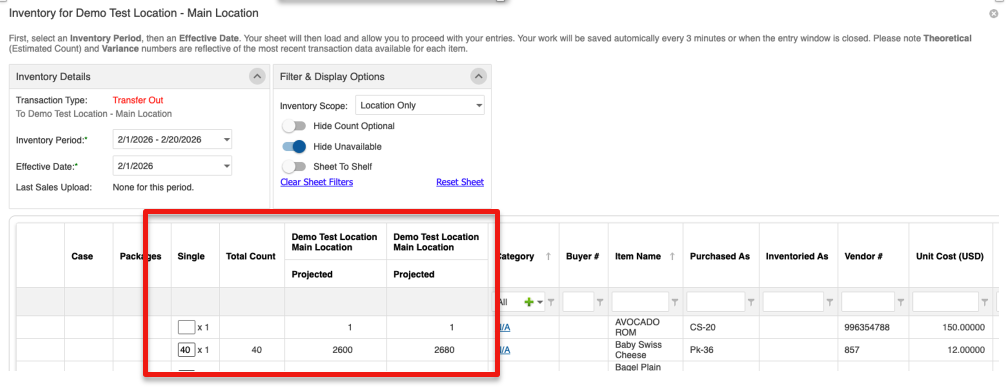1008x387 pixels.
Task: Click the Unit Cost filter text box
Action: [946, 302]
